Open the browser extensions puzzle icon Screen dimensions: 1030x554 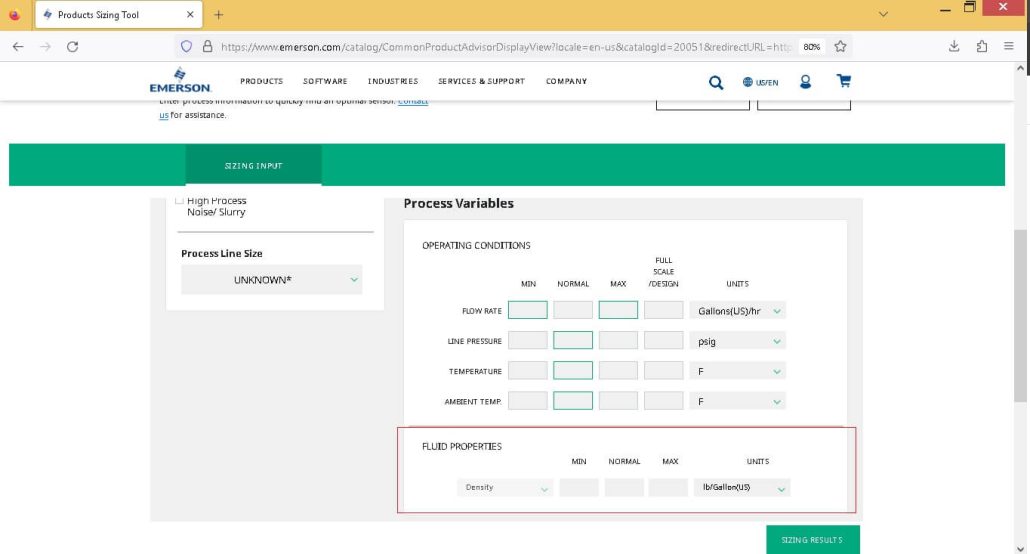point(981,47)
